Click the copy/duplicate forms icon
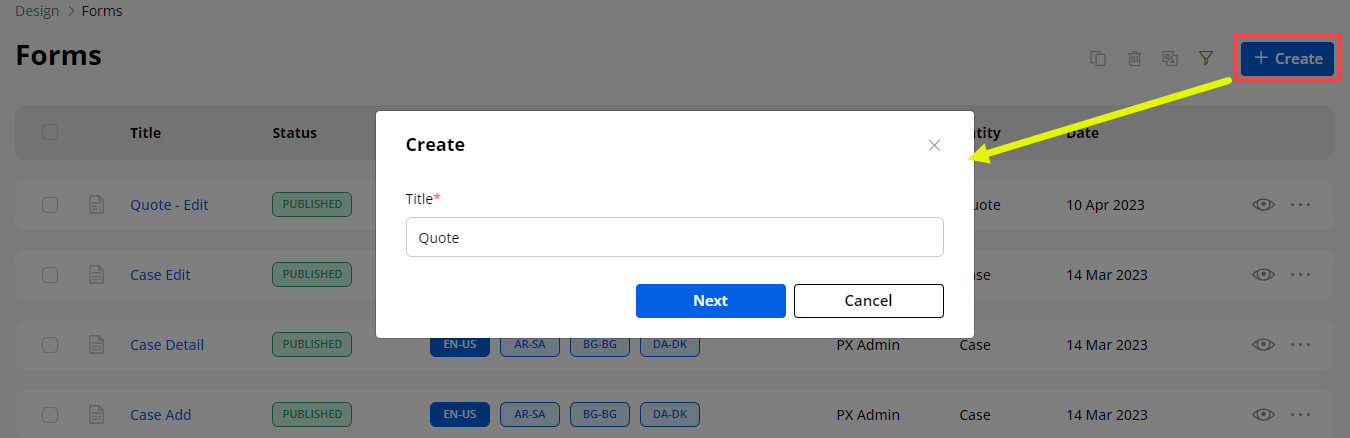1350x438 pixels. coord(1098,58)
